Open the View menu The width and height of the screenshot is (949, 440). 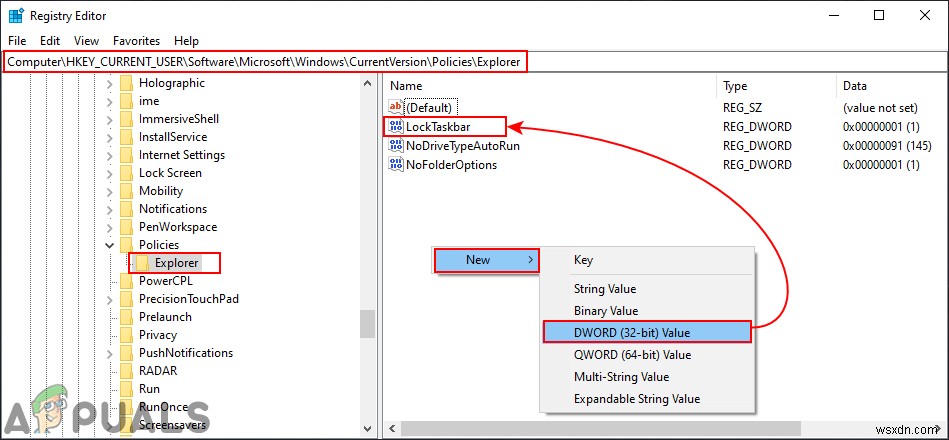[x=87, y=41]
